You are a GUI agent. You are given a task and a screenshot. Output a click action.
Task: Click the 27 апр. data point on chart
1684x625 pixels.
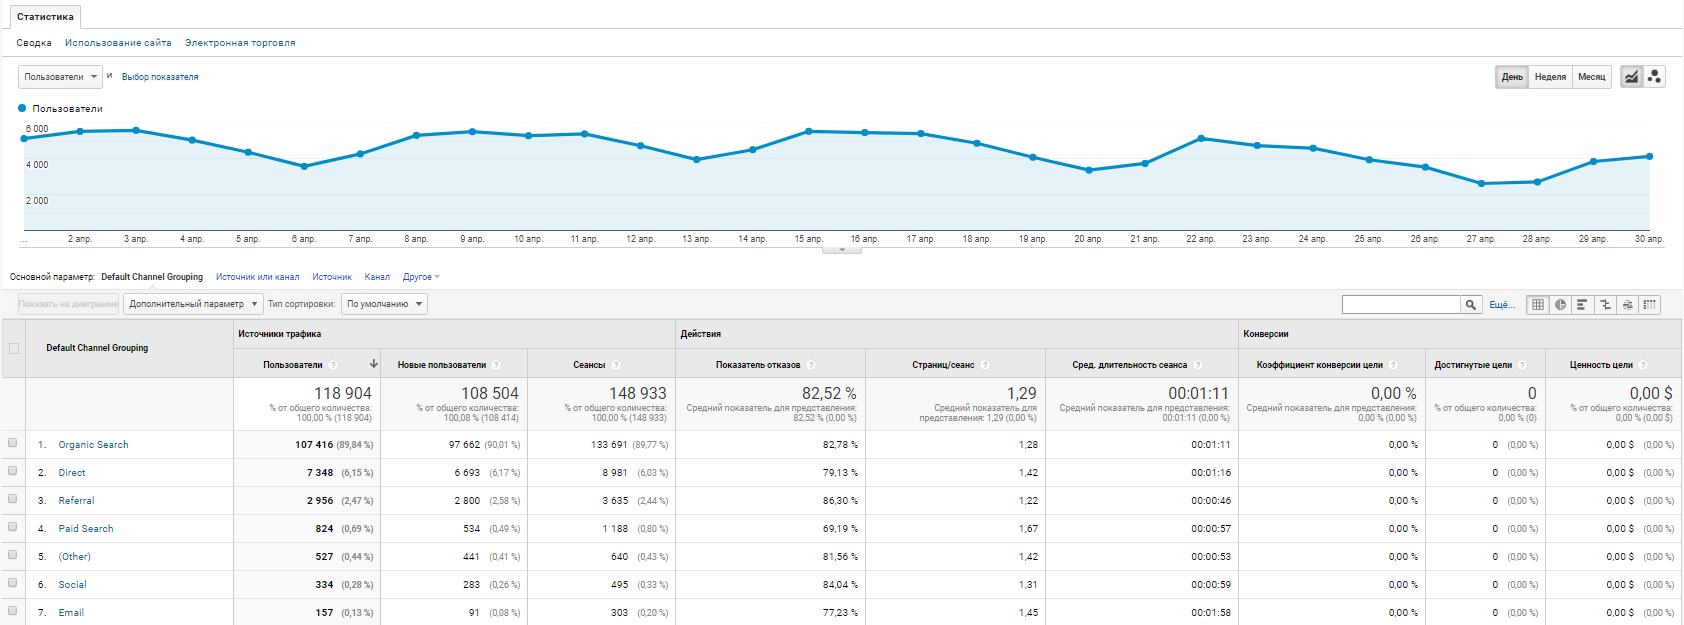point(1481,183)
